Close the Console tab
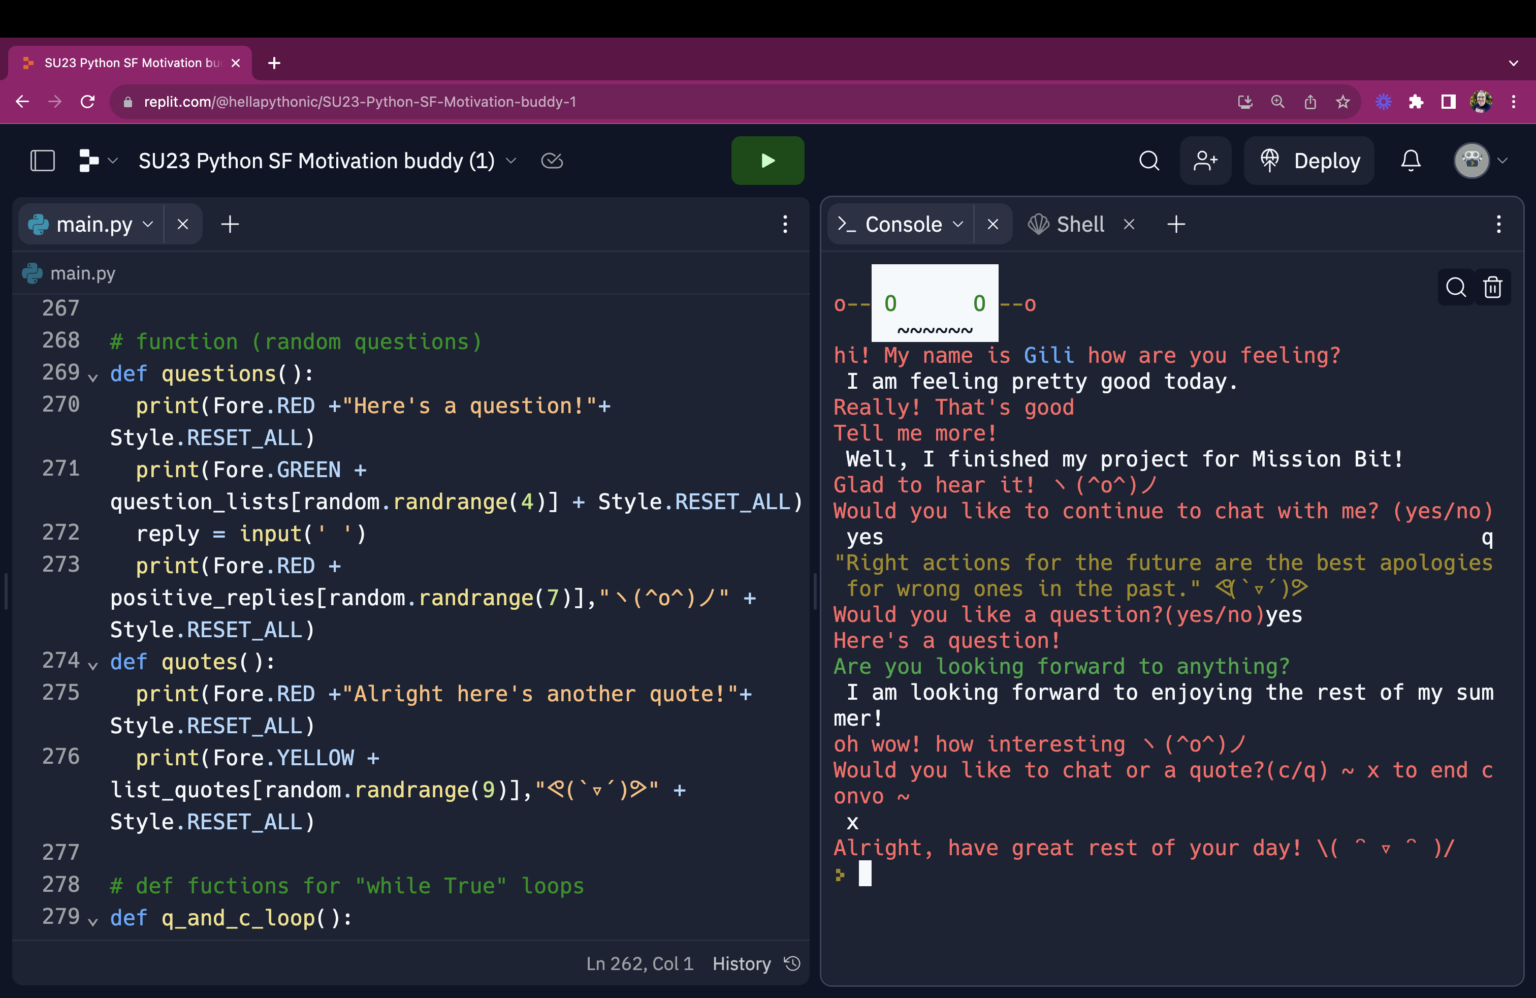Viewport: 1536px width, 998px height. point(992,225)
